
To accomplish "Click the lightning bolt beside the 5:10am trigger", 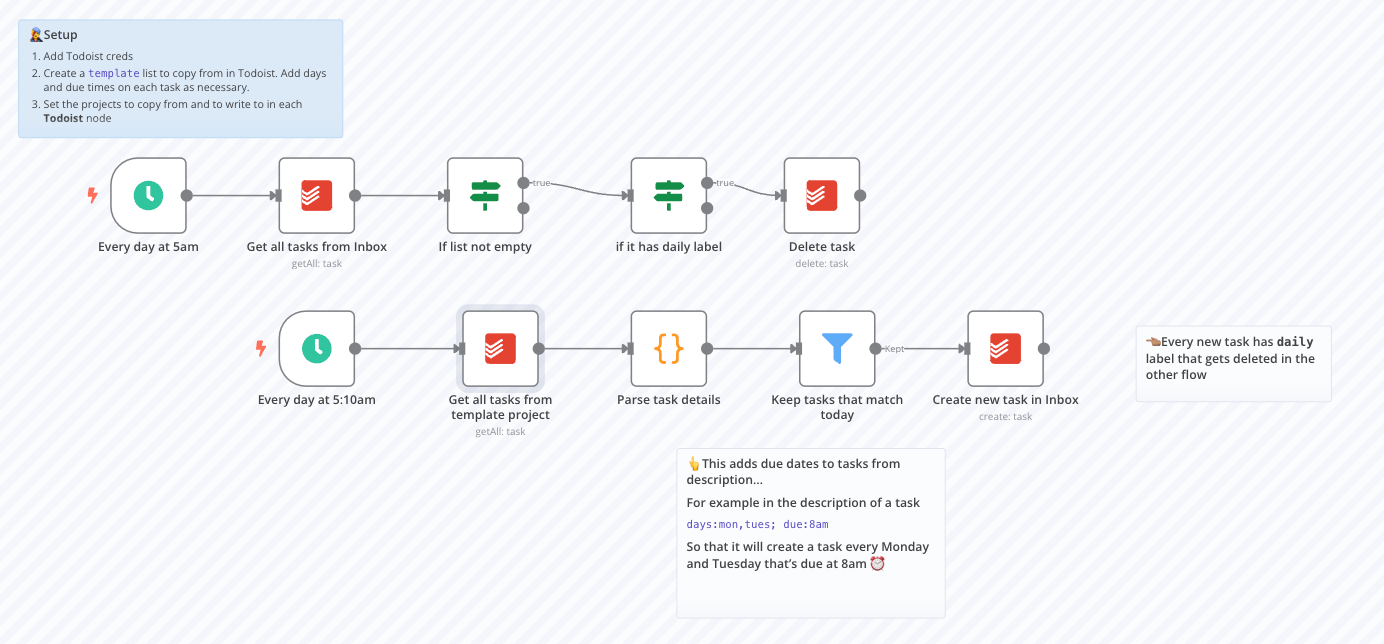I will (261, 348).
